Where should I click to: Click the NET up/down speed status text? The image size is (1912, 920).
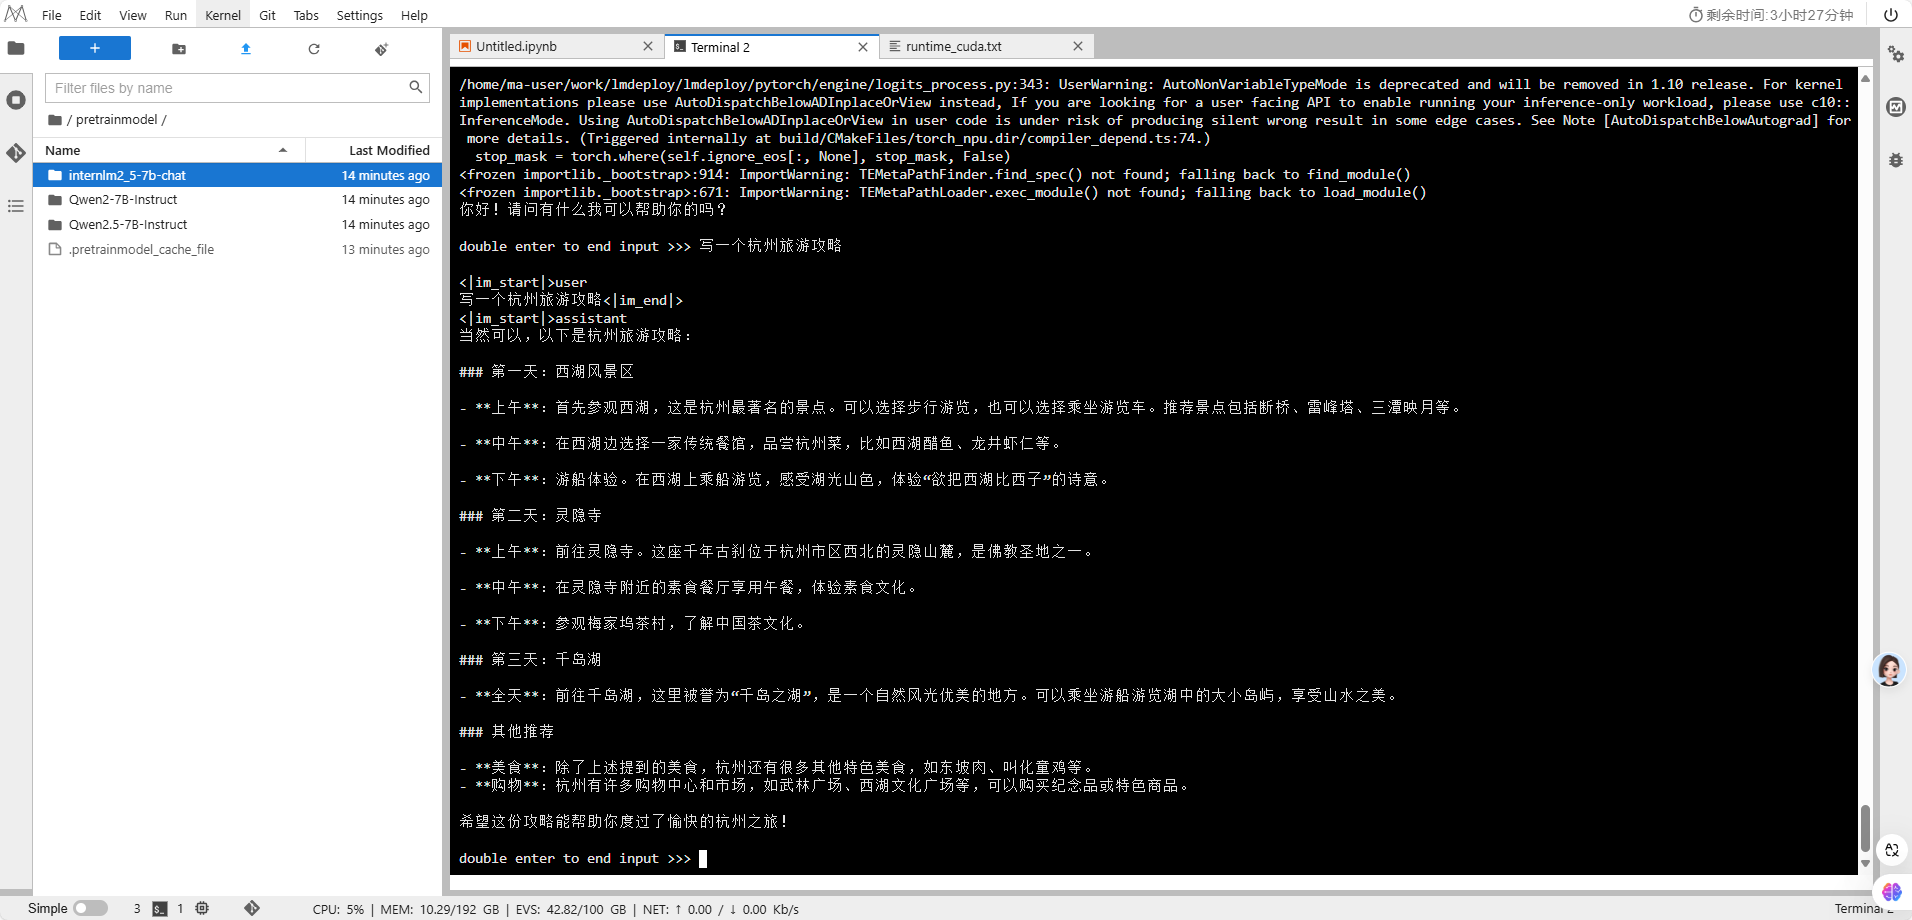pos(721,909)
